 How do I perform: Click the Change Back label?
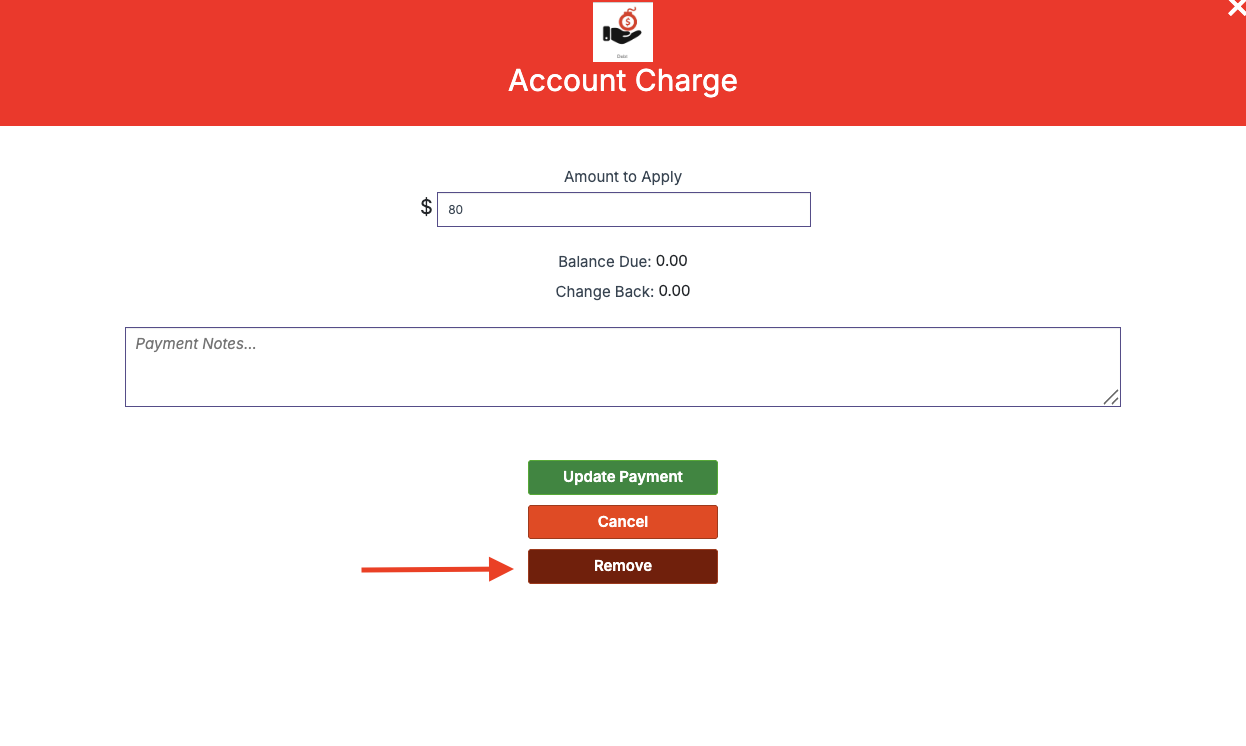604,292
